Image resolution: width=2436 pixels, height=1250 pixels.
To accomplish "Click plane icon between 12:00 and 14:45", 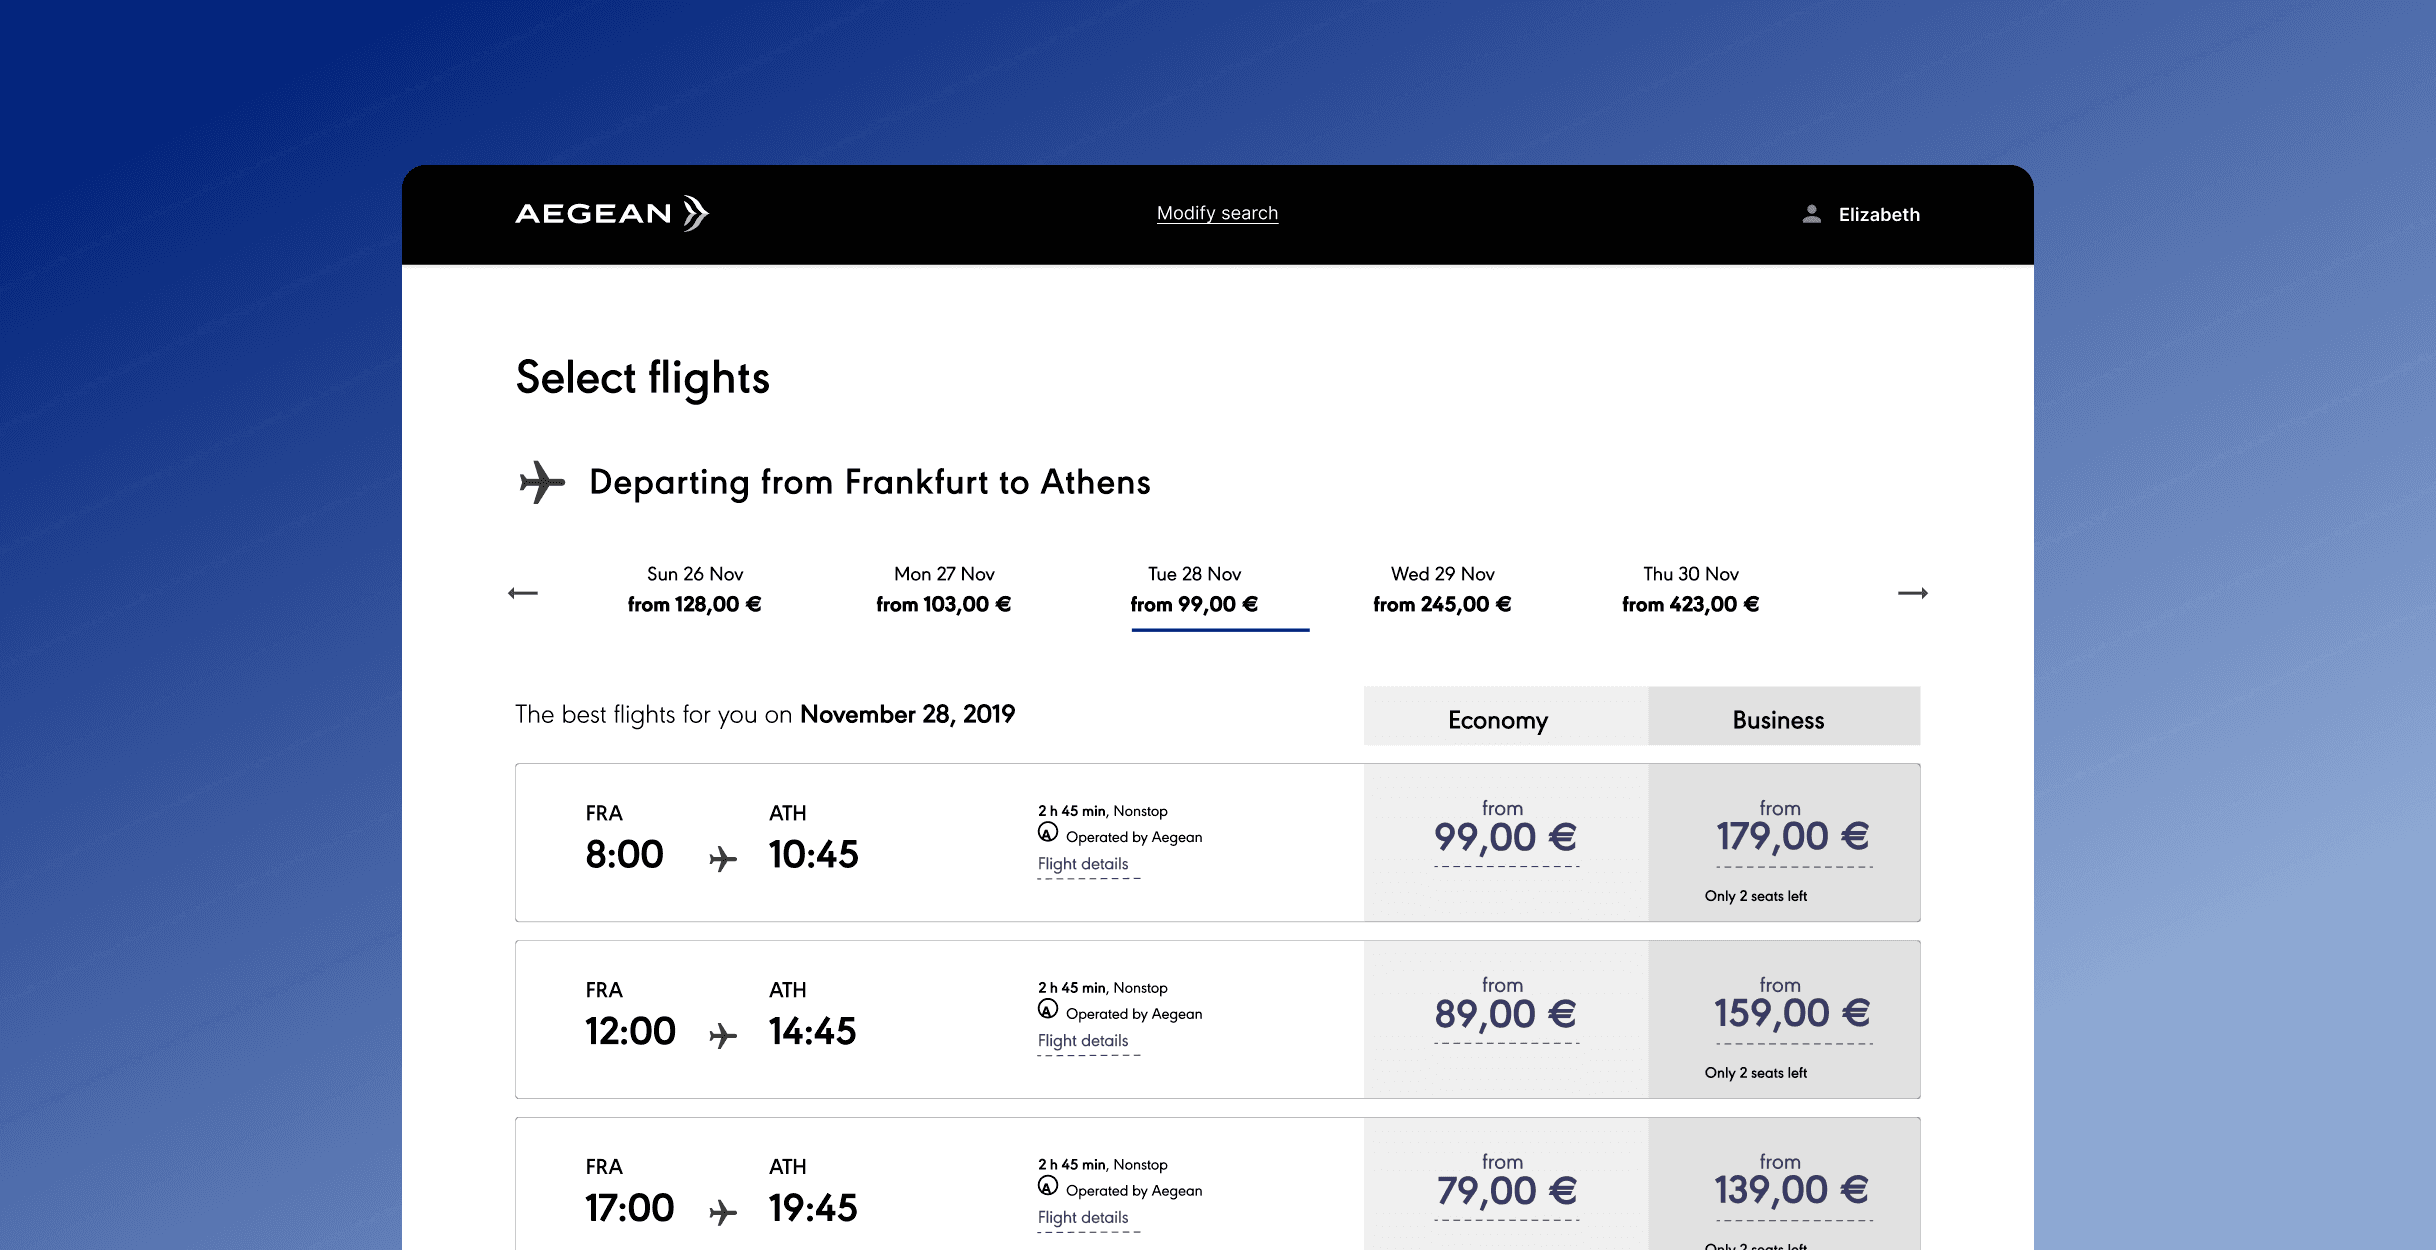I will click(x=723, y=1035).
